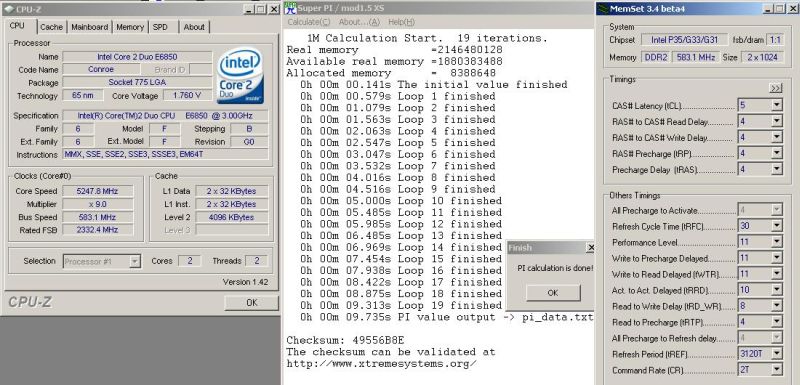Minimize the MemSet window
Screen dimensions: 800x385
(768, 9)
